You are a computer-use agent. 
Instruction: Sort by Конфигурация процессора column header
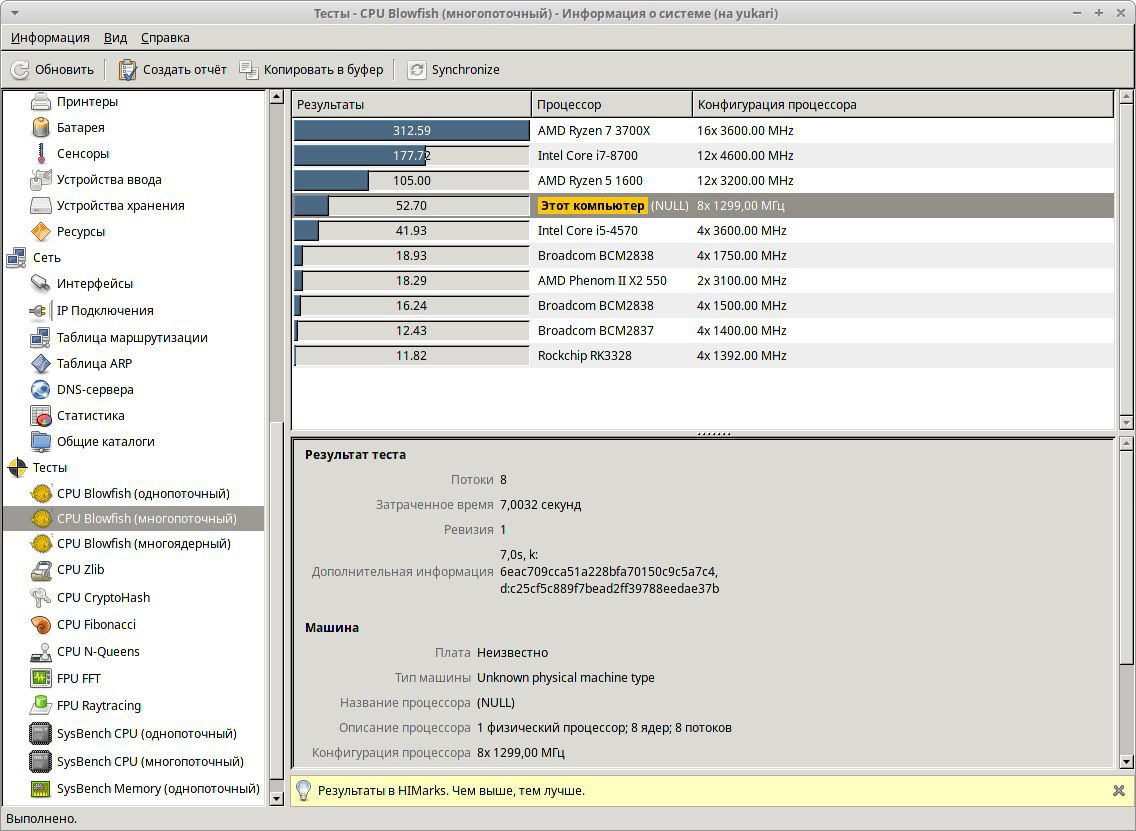[903, 104]
